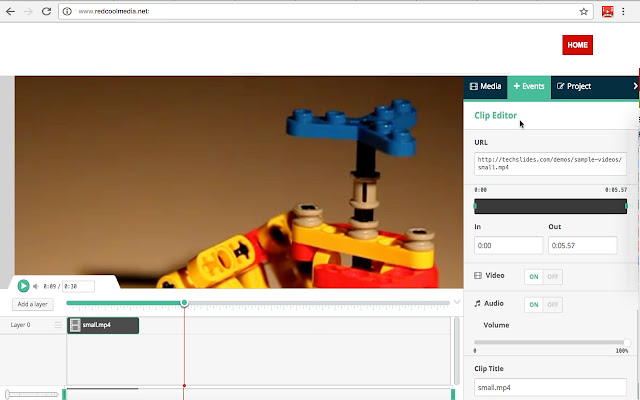
Task: Click the Layer 0 handle icon
Action: (x=58, y=325)
